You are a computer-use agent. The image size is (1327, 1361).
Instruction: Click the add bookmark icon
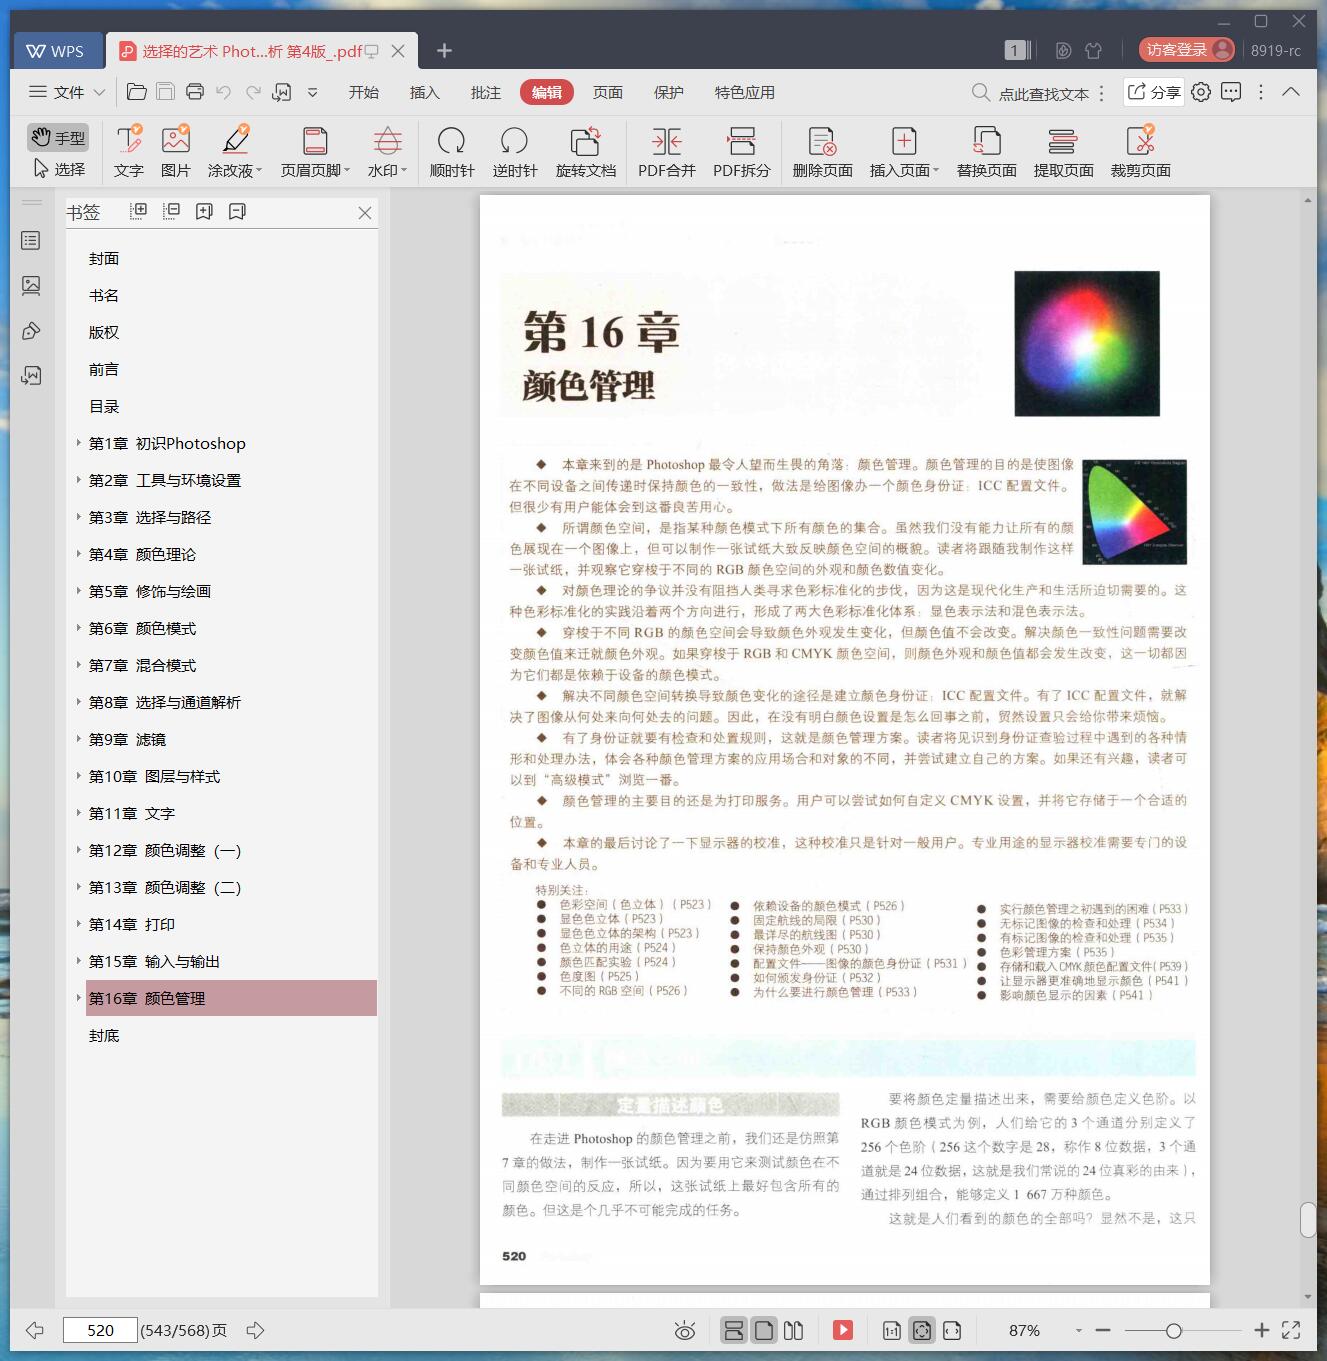click(x=204, y=211)
